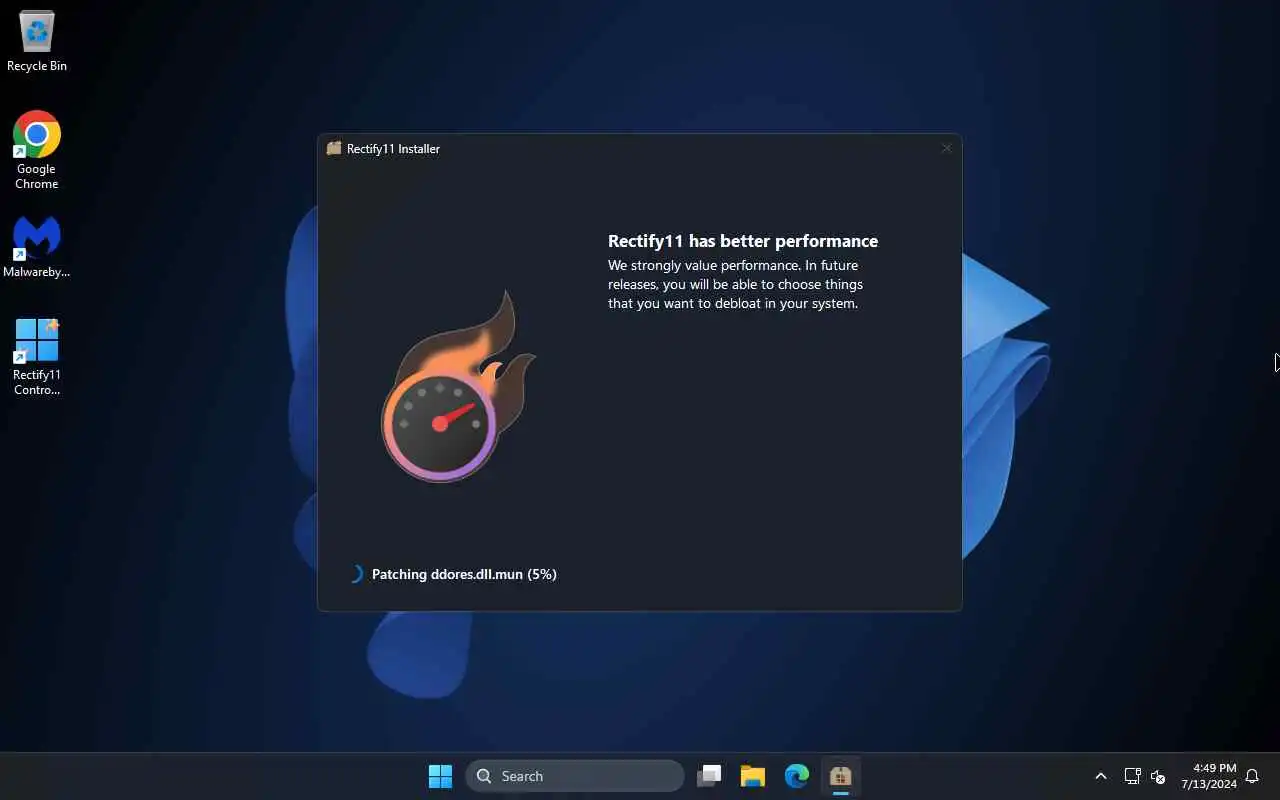Open Task View from the taskbar

[710, 776]
